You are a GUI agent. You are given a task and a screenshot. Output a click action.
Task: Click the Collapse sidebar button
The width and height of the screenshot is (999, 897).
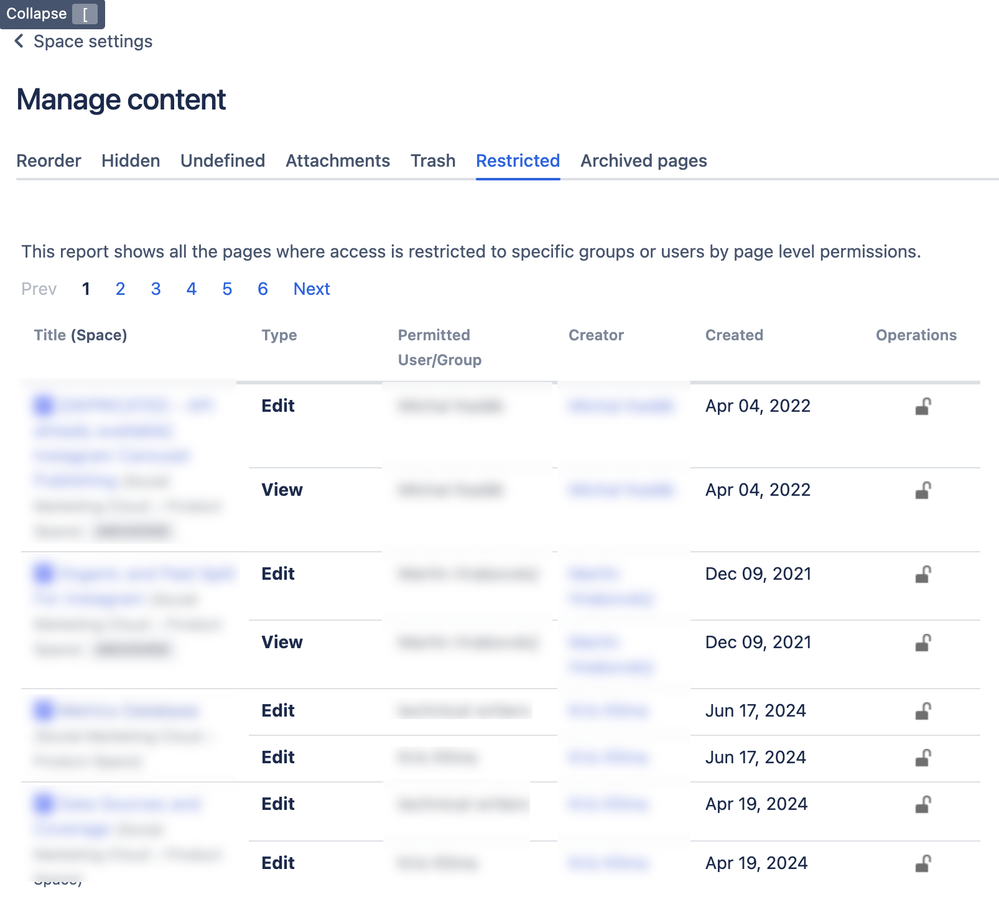tap(52, 13)
